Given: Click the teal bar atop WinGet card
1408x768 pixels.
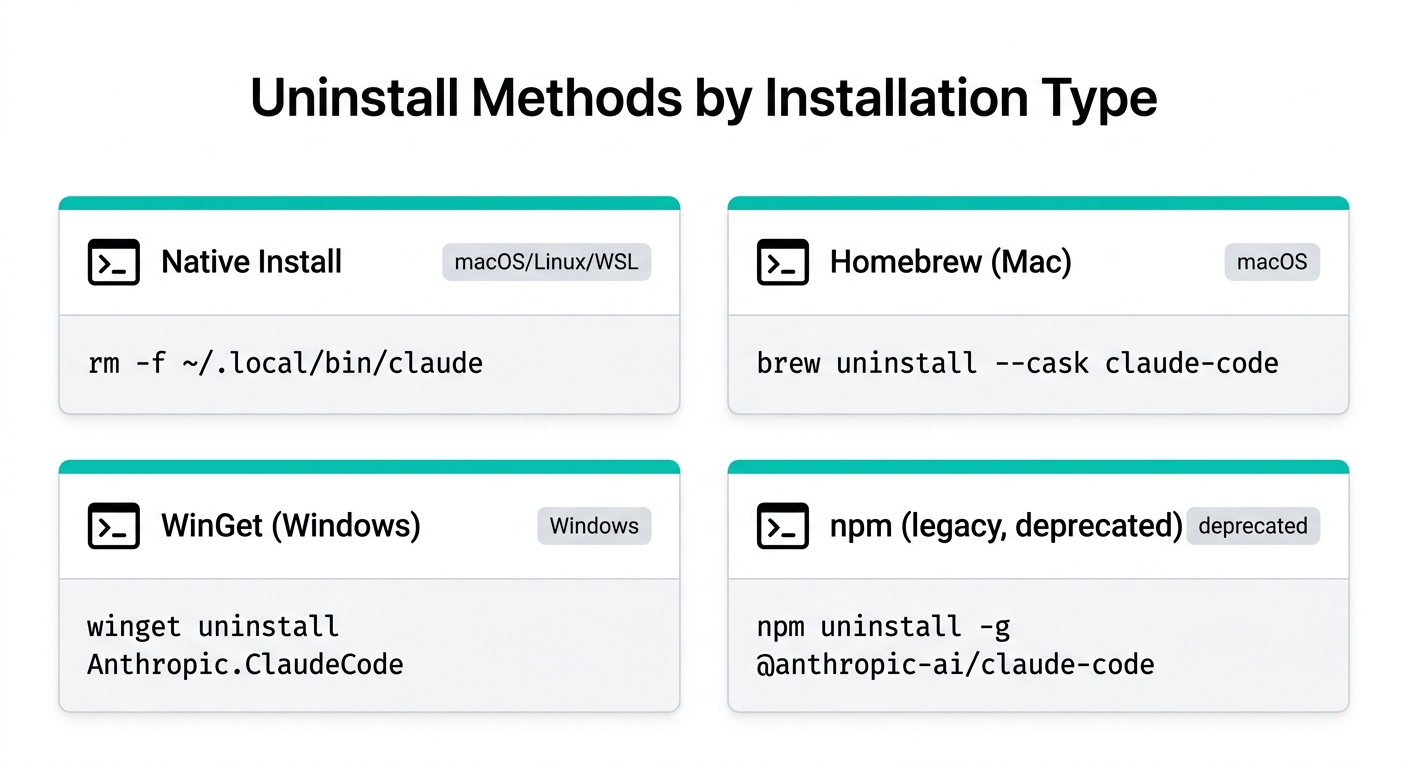Looking at the screenshot, I should click(369, 467).
